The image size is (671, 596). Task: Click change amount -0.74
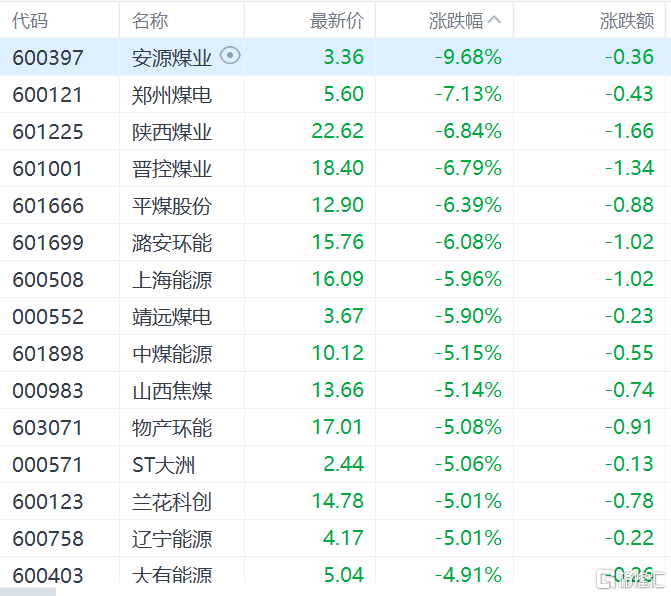point(629,390)
